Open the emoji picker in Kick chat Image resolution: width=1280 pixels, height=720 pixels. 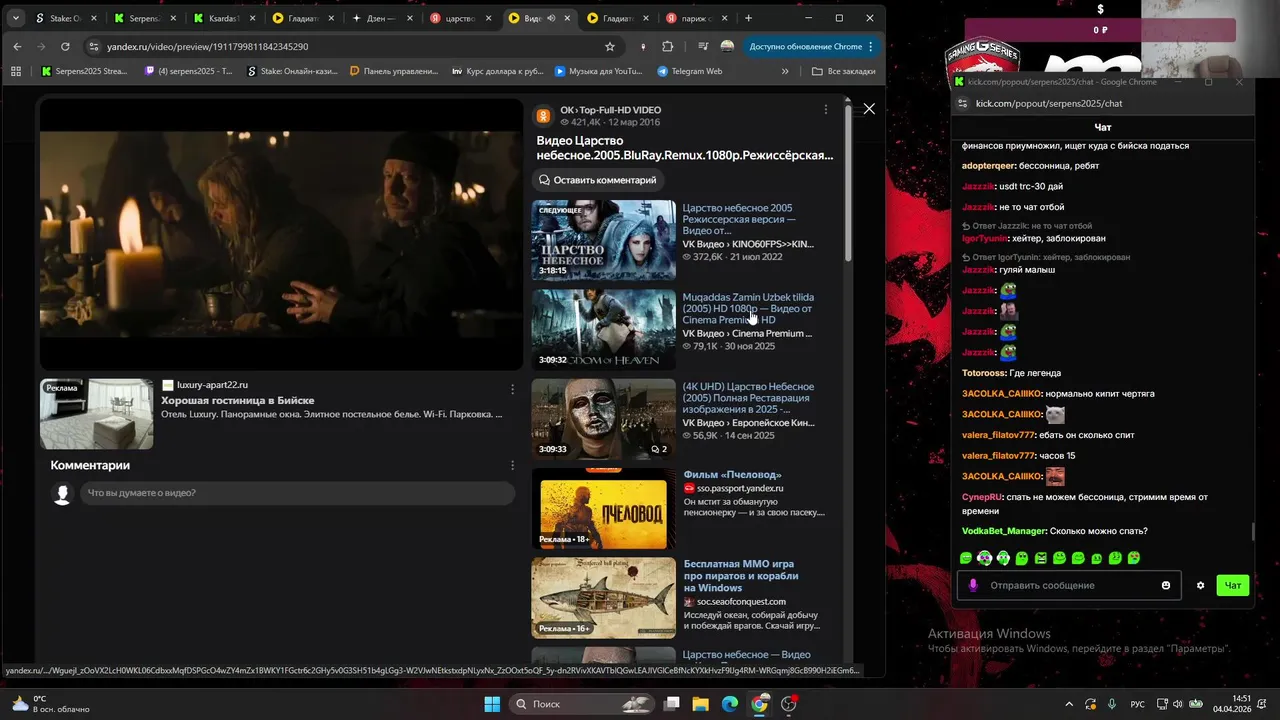point(1166,585)
